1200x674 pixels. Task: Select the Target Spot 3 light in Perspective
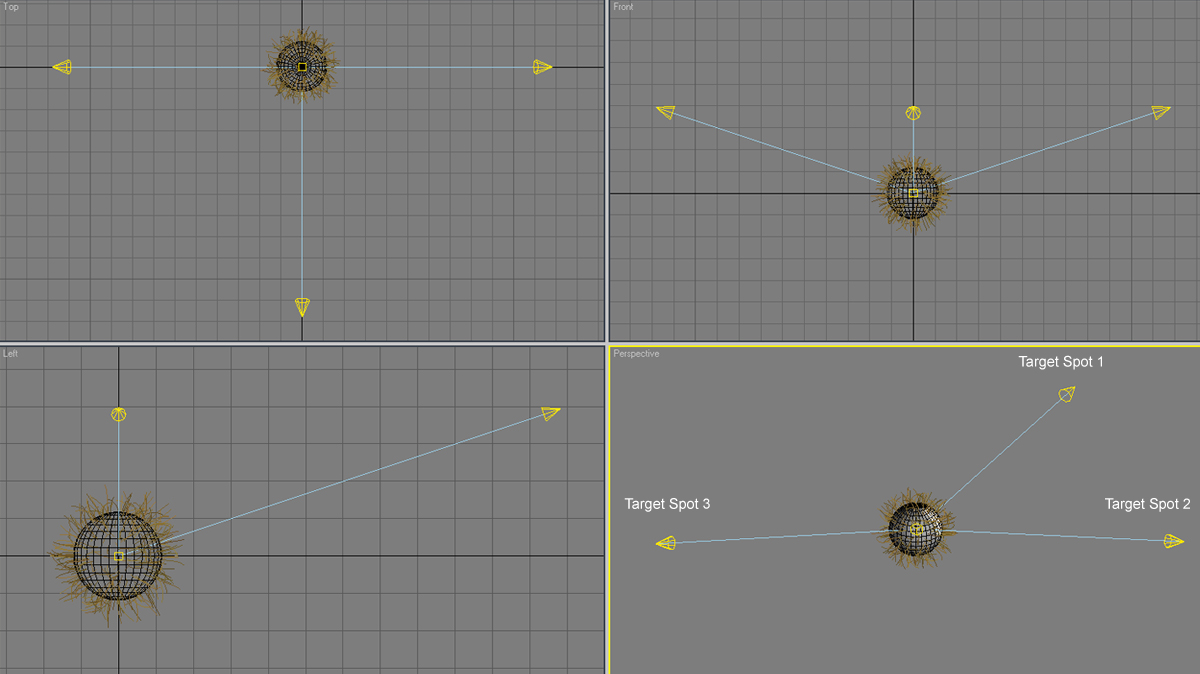click(x=666, y=543)
